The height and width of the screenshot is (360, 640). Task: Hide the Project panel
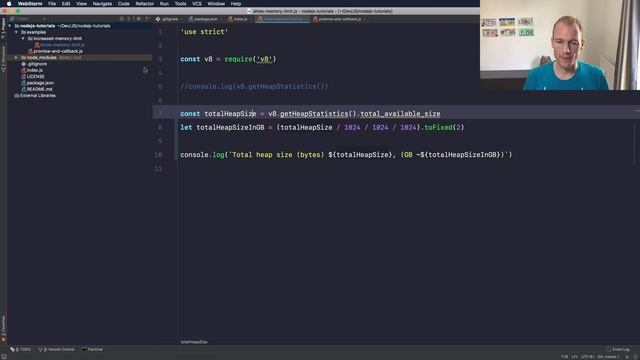147,19
